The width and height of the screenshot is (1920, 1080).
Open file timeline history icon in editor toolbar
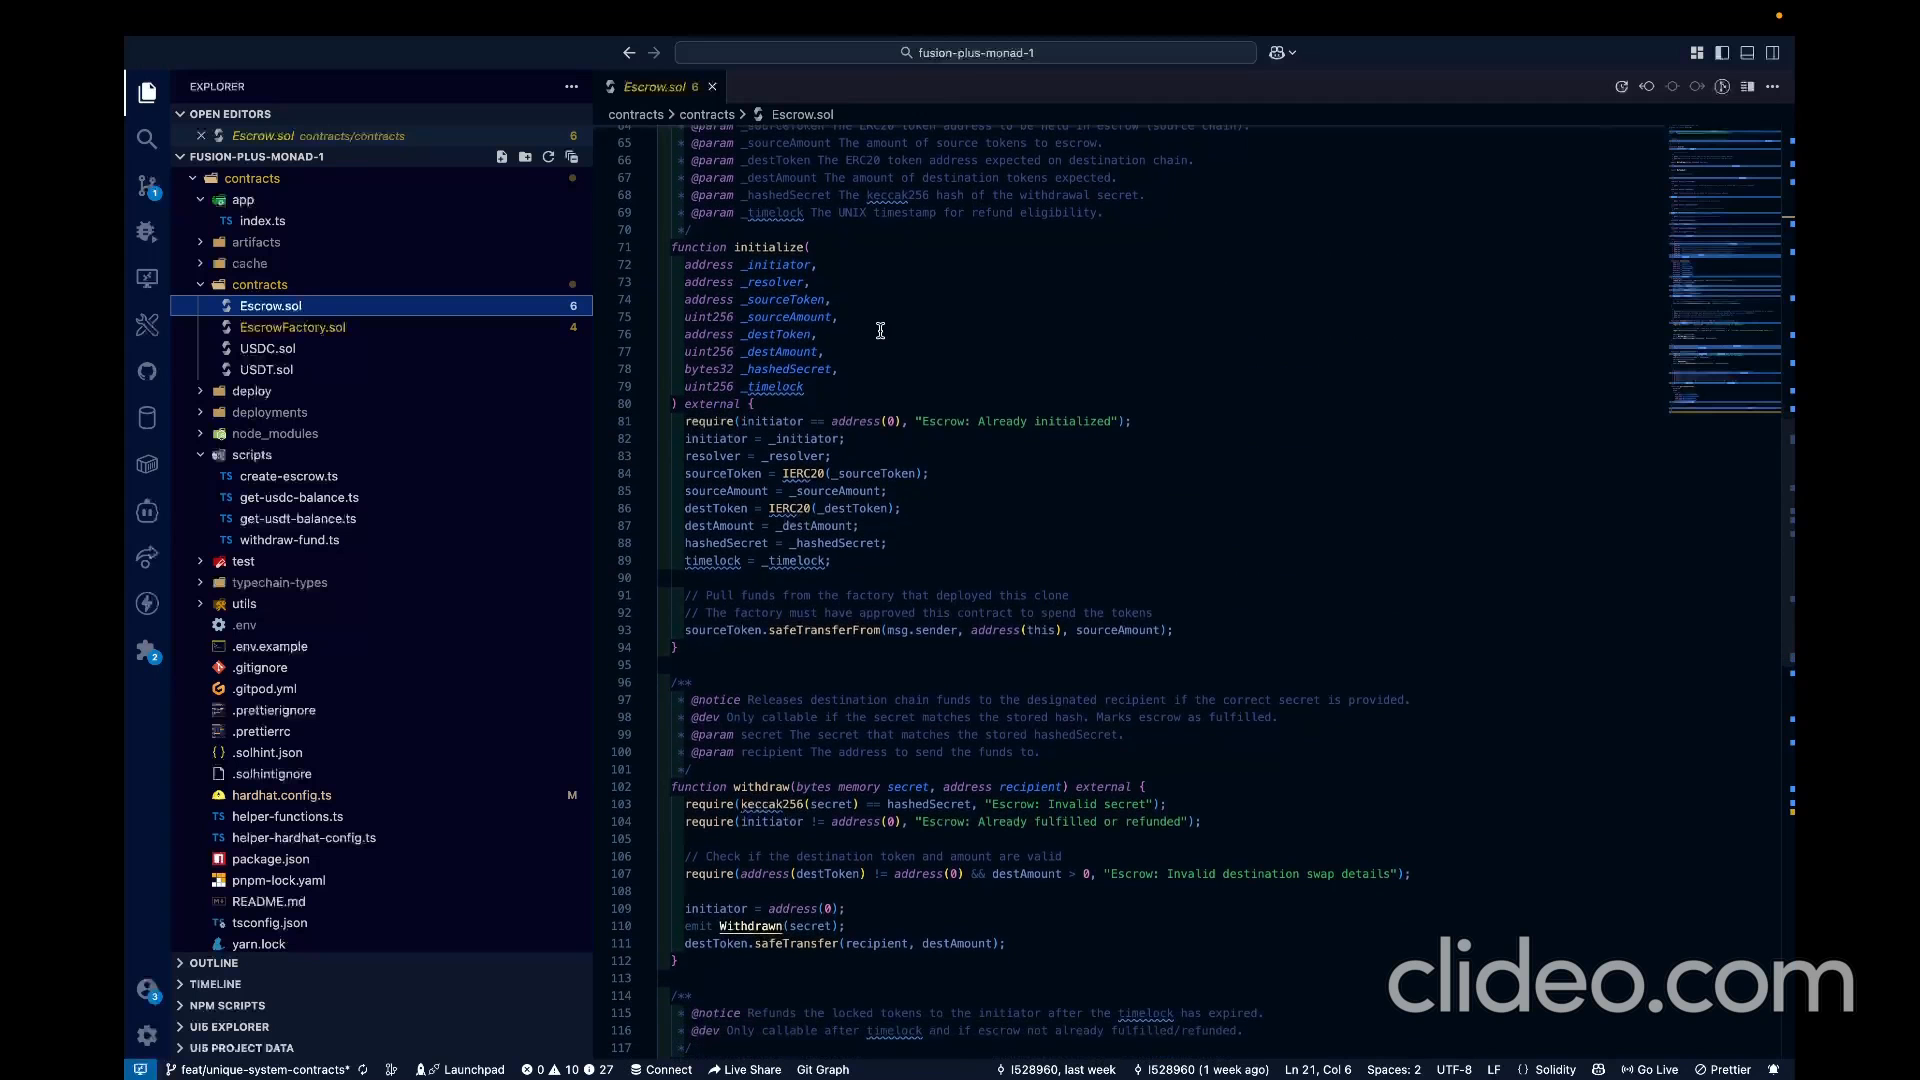(x=1622, y=87)
